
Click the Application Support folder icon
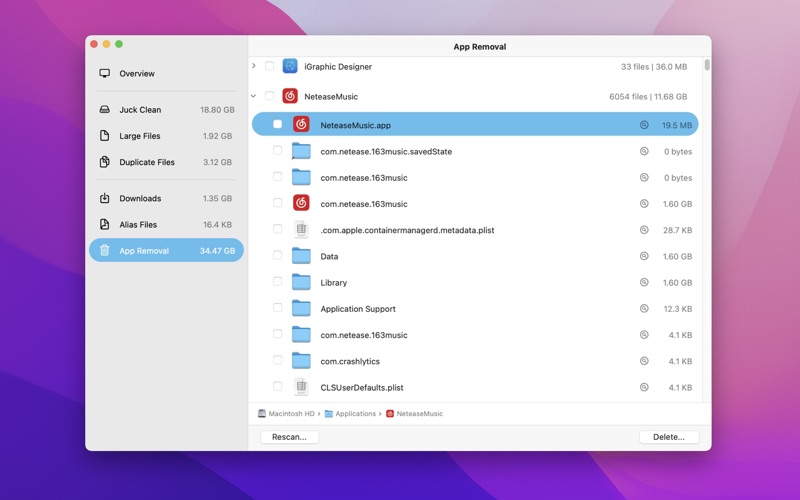coord(301,309)
